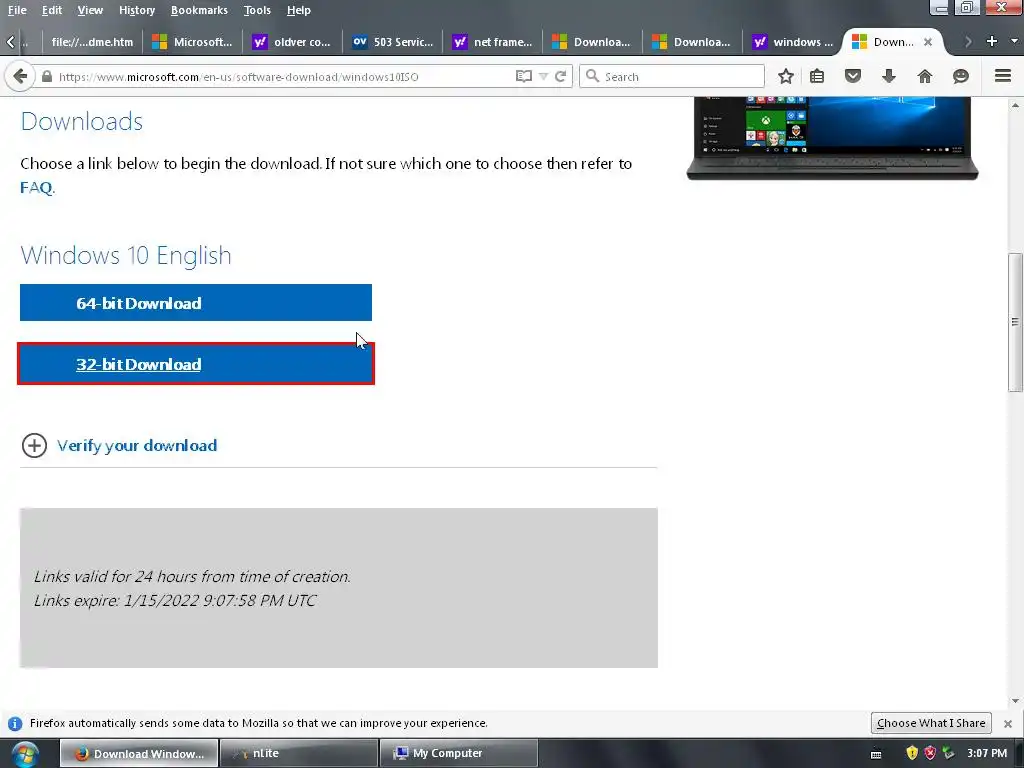Screen dimensions: 1024x768
Task: Open the Bookmarks menu
Action: click(x=199, y=10)
